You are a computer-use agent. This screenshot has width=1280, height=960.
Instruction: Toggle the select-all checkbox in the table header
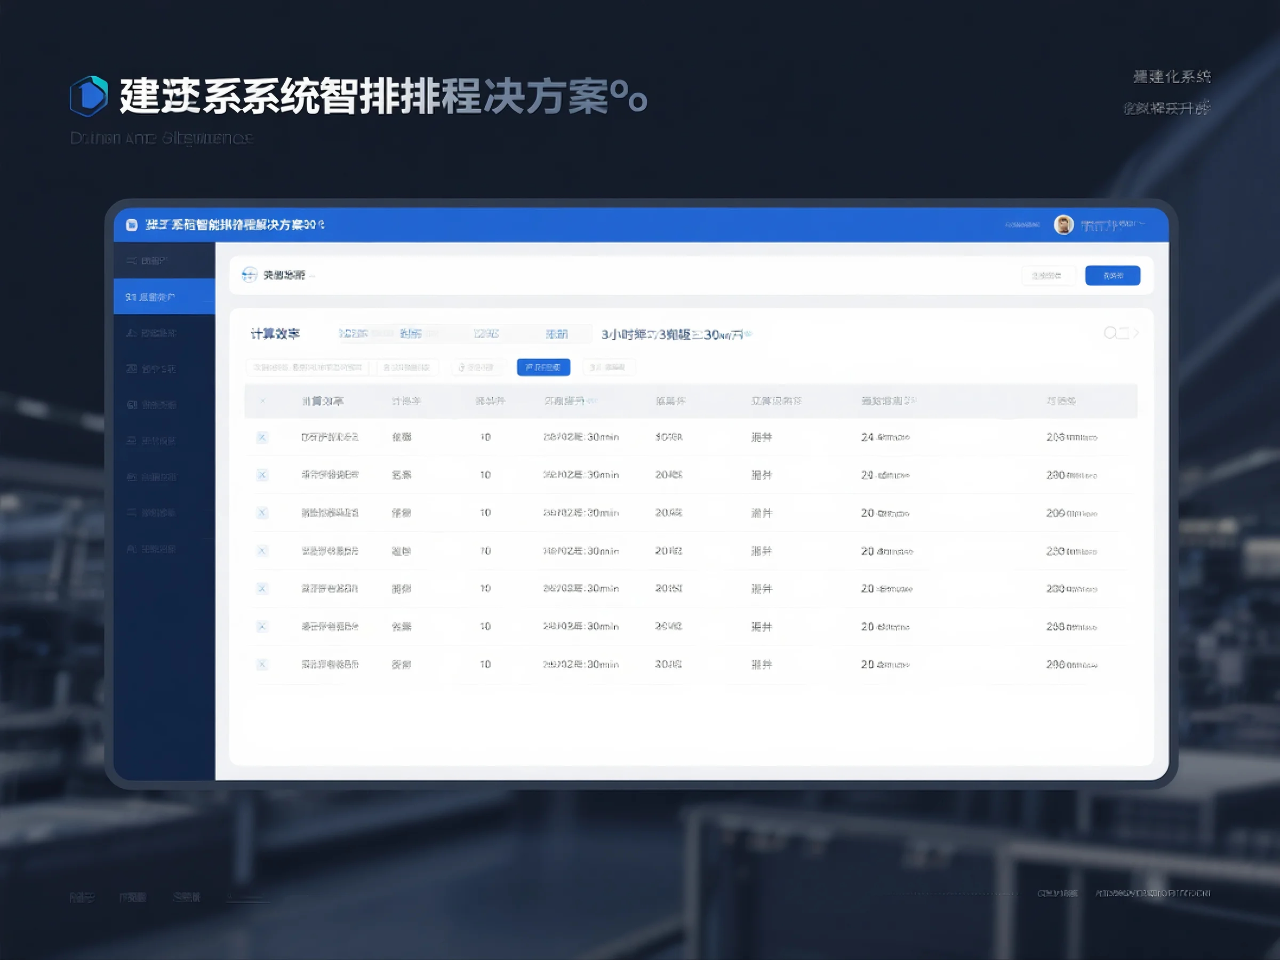[262, 401]
